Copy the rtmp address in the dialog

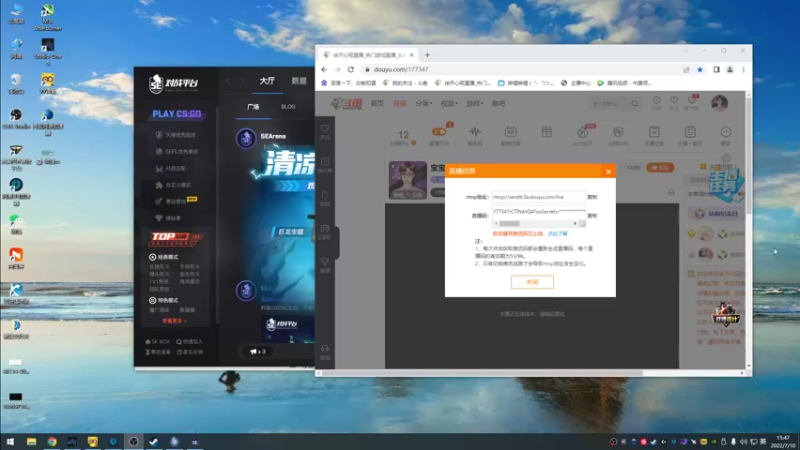point(592,197)
